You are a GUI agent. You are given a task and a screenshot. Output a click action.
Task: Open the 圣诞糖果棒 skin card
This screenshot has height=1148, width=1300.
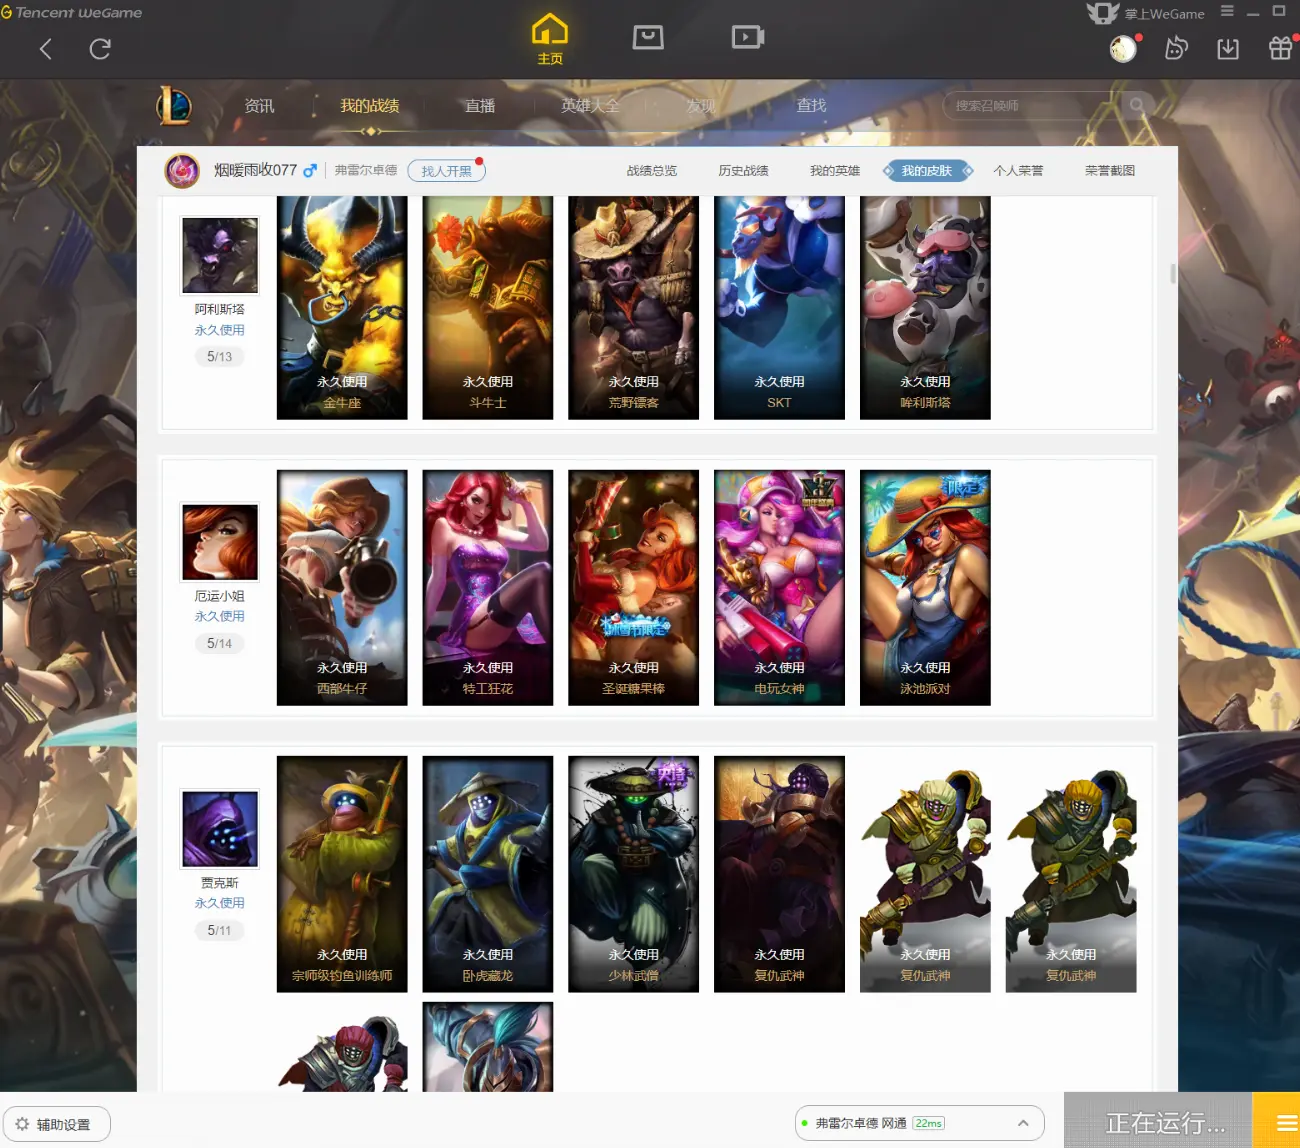[634, 588]
